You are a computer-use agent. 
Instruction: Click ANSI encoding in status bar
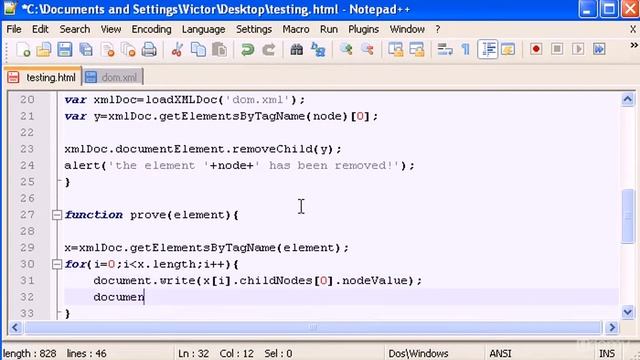coord(500,353)
